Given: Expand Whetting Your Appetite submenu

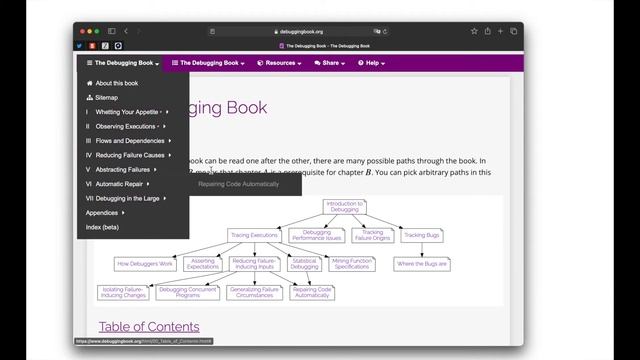Looking at the screenshot, I should [x=127, y=112].
